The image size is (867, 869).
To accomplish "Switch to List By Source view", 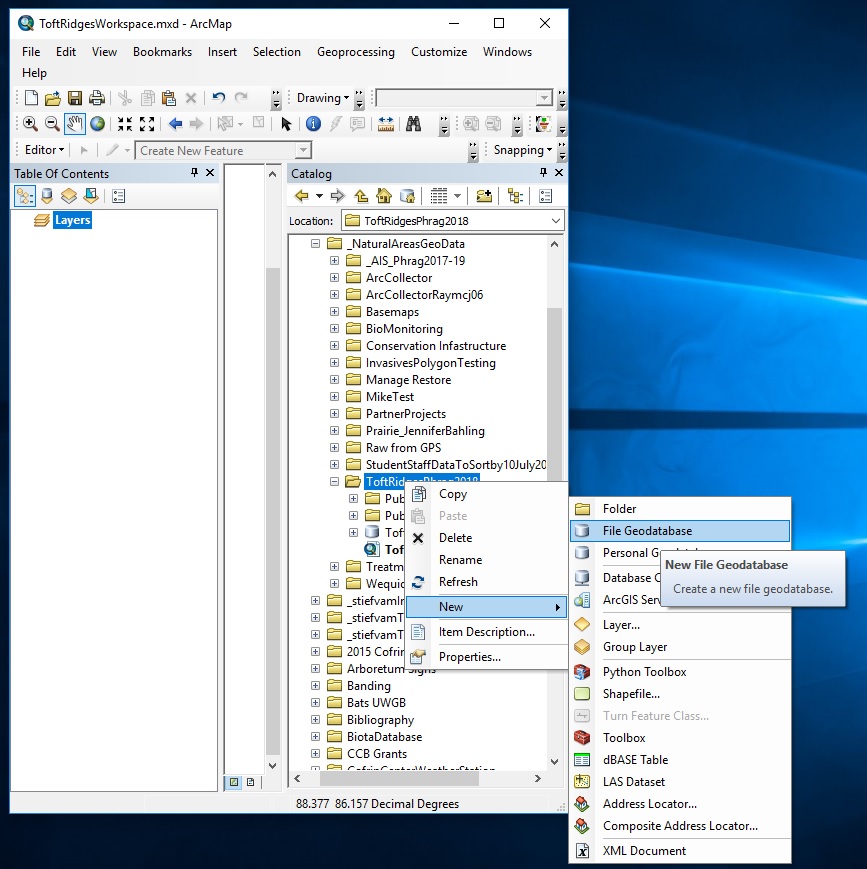I will pyautogui.click(x=47, y=197).
